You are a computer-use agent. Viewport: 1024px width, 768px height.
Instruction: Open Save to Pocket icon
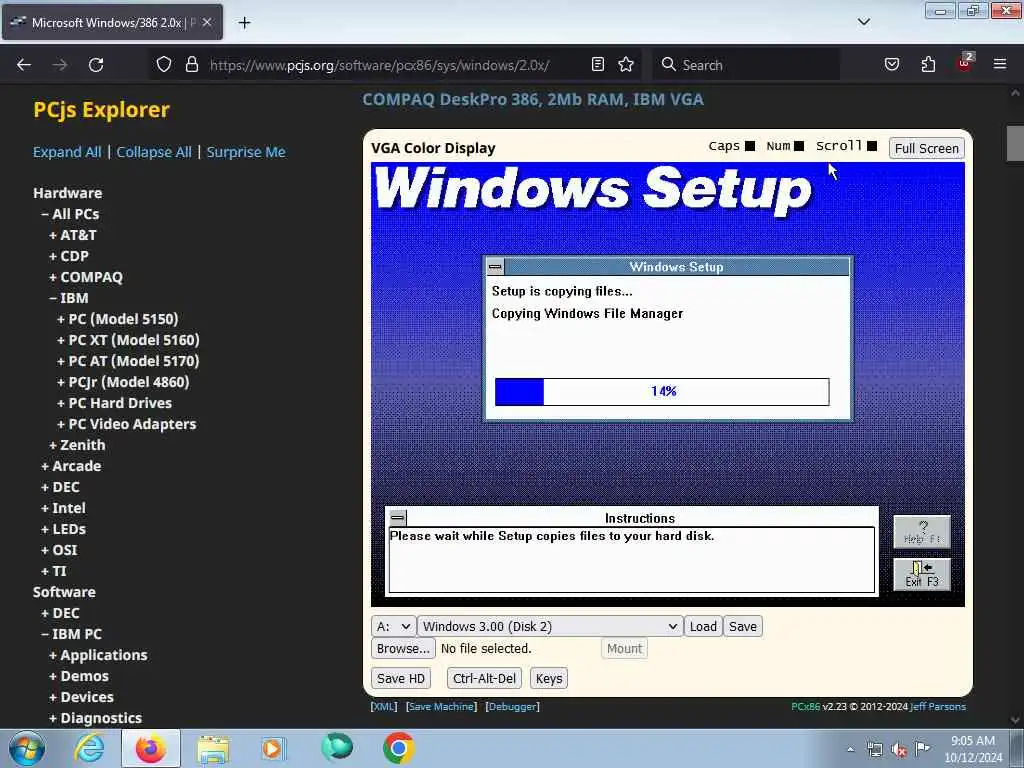point(891,64)
